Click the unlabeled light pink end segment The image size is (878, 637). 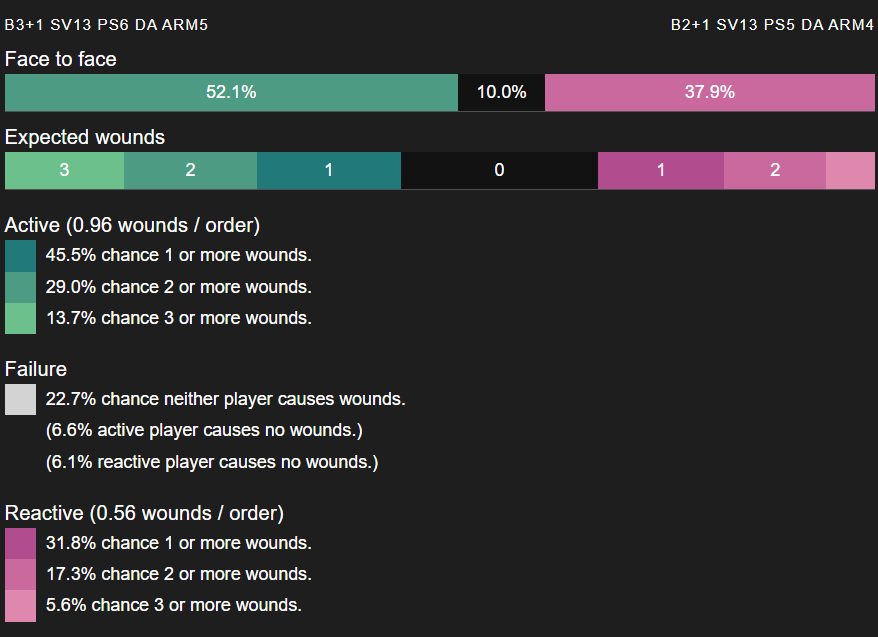coord(850,170)
